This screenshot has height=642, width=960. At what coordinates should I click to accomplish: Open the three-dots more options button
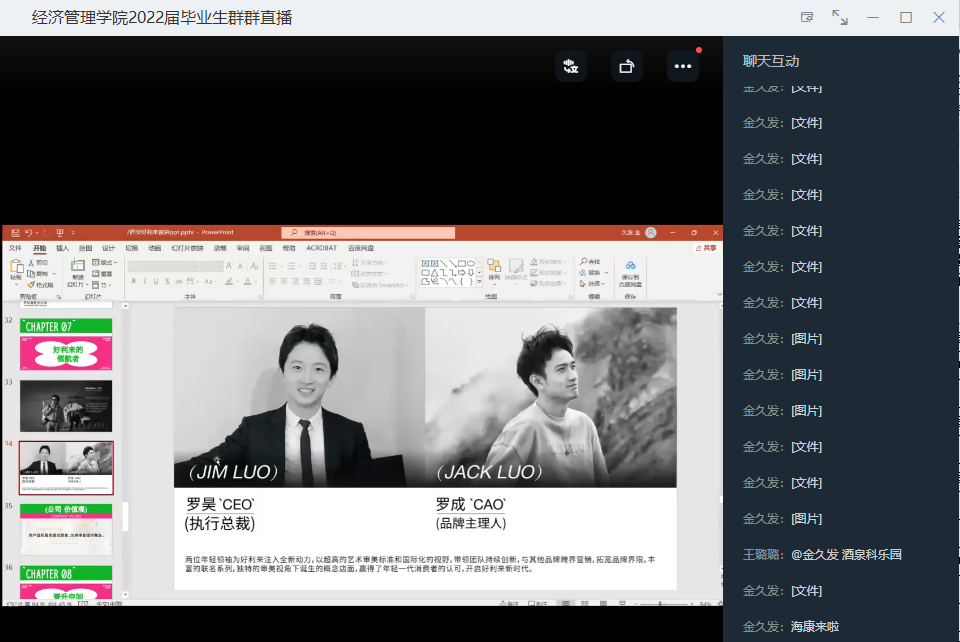click(683, 66)
